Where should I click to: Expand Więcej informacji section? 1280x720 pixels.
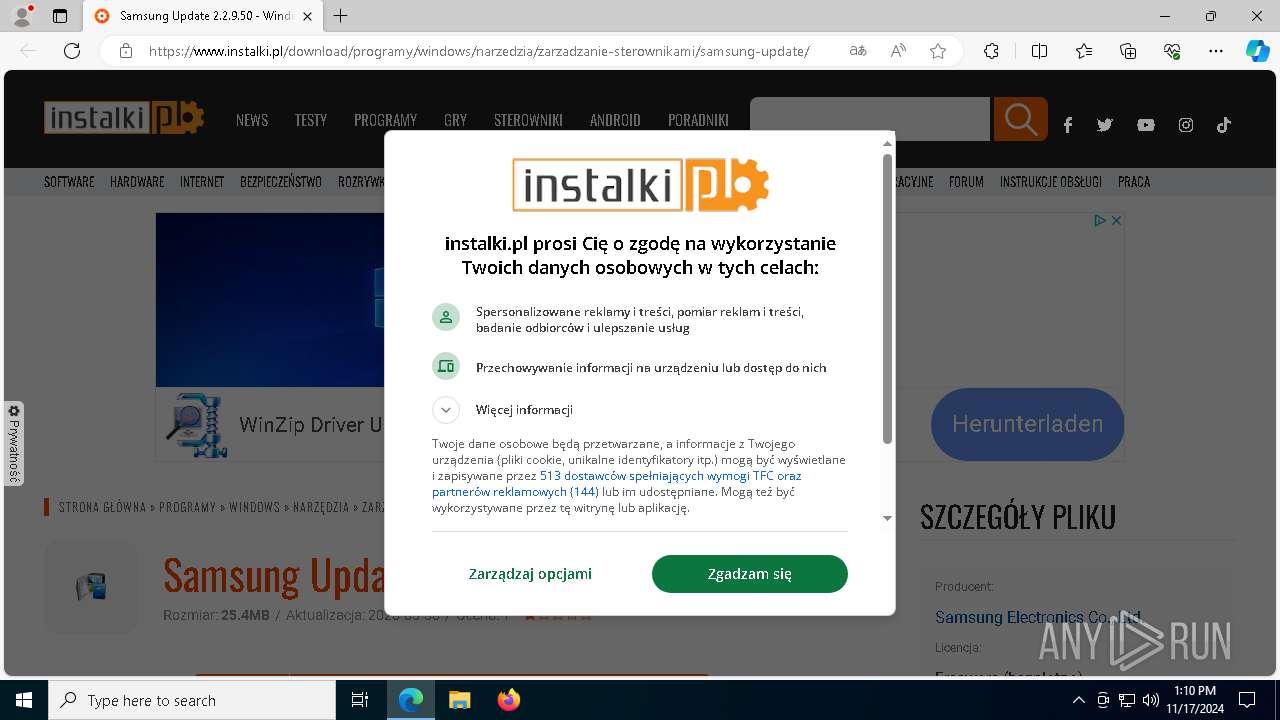[x=446, y=410]
